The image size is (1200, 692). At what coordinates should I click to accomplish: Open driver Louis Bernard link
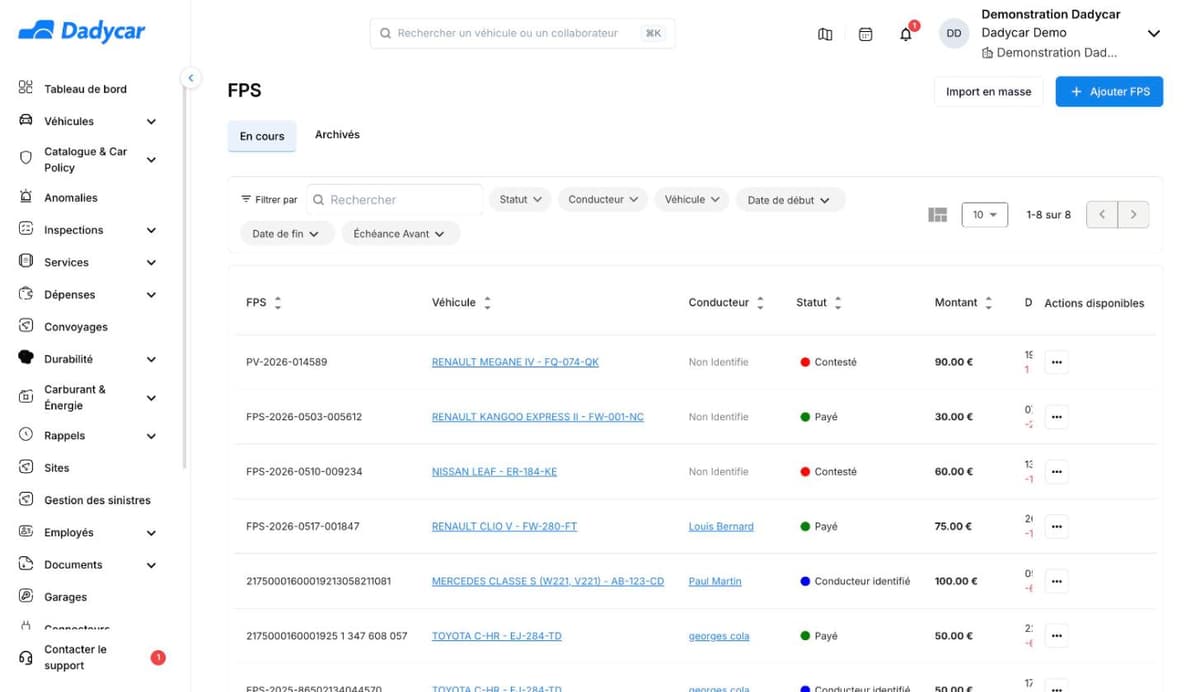tap(721, 527)
